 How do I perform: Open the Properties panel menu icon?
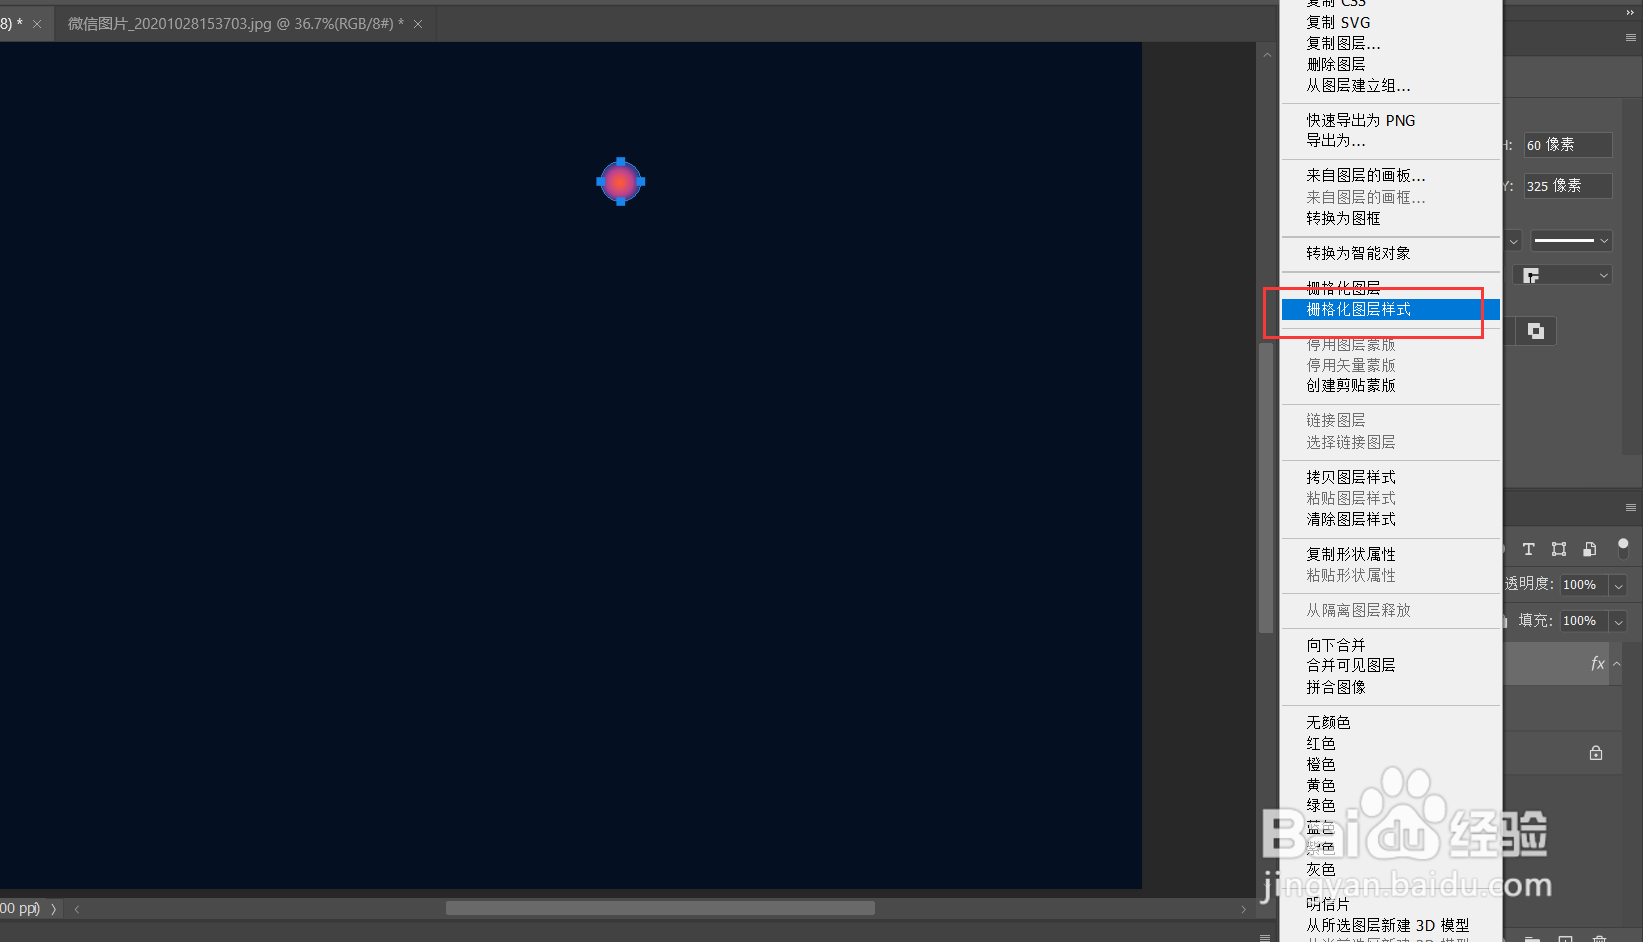coord(1630,37)
